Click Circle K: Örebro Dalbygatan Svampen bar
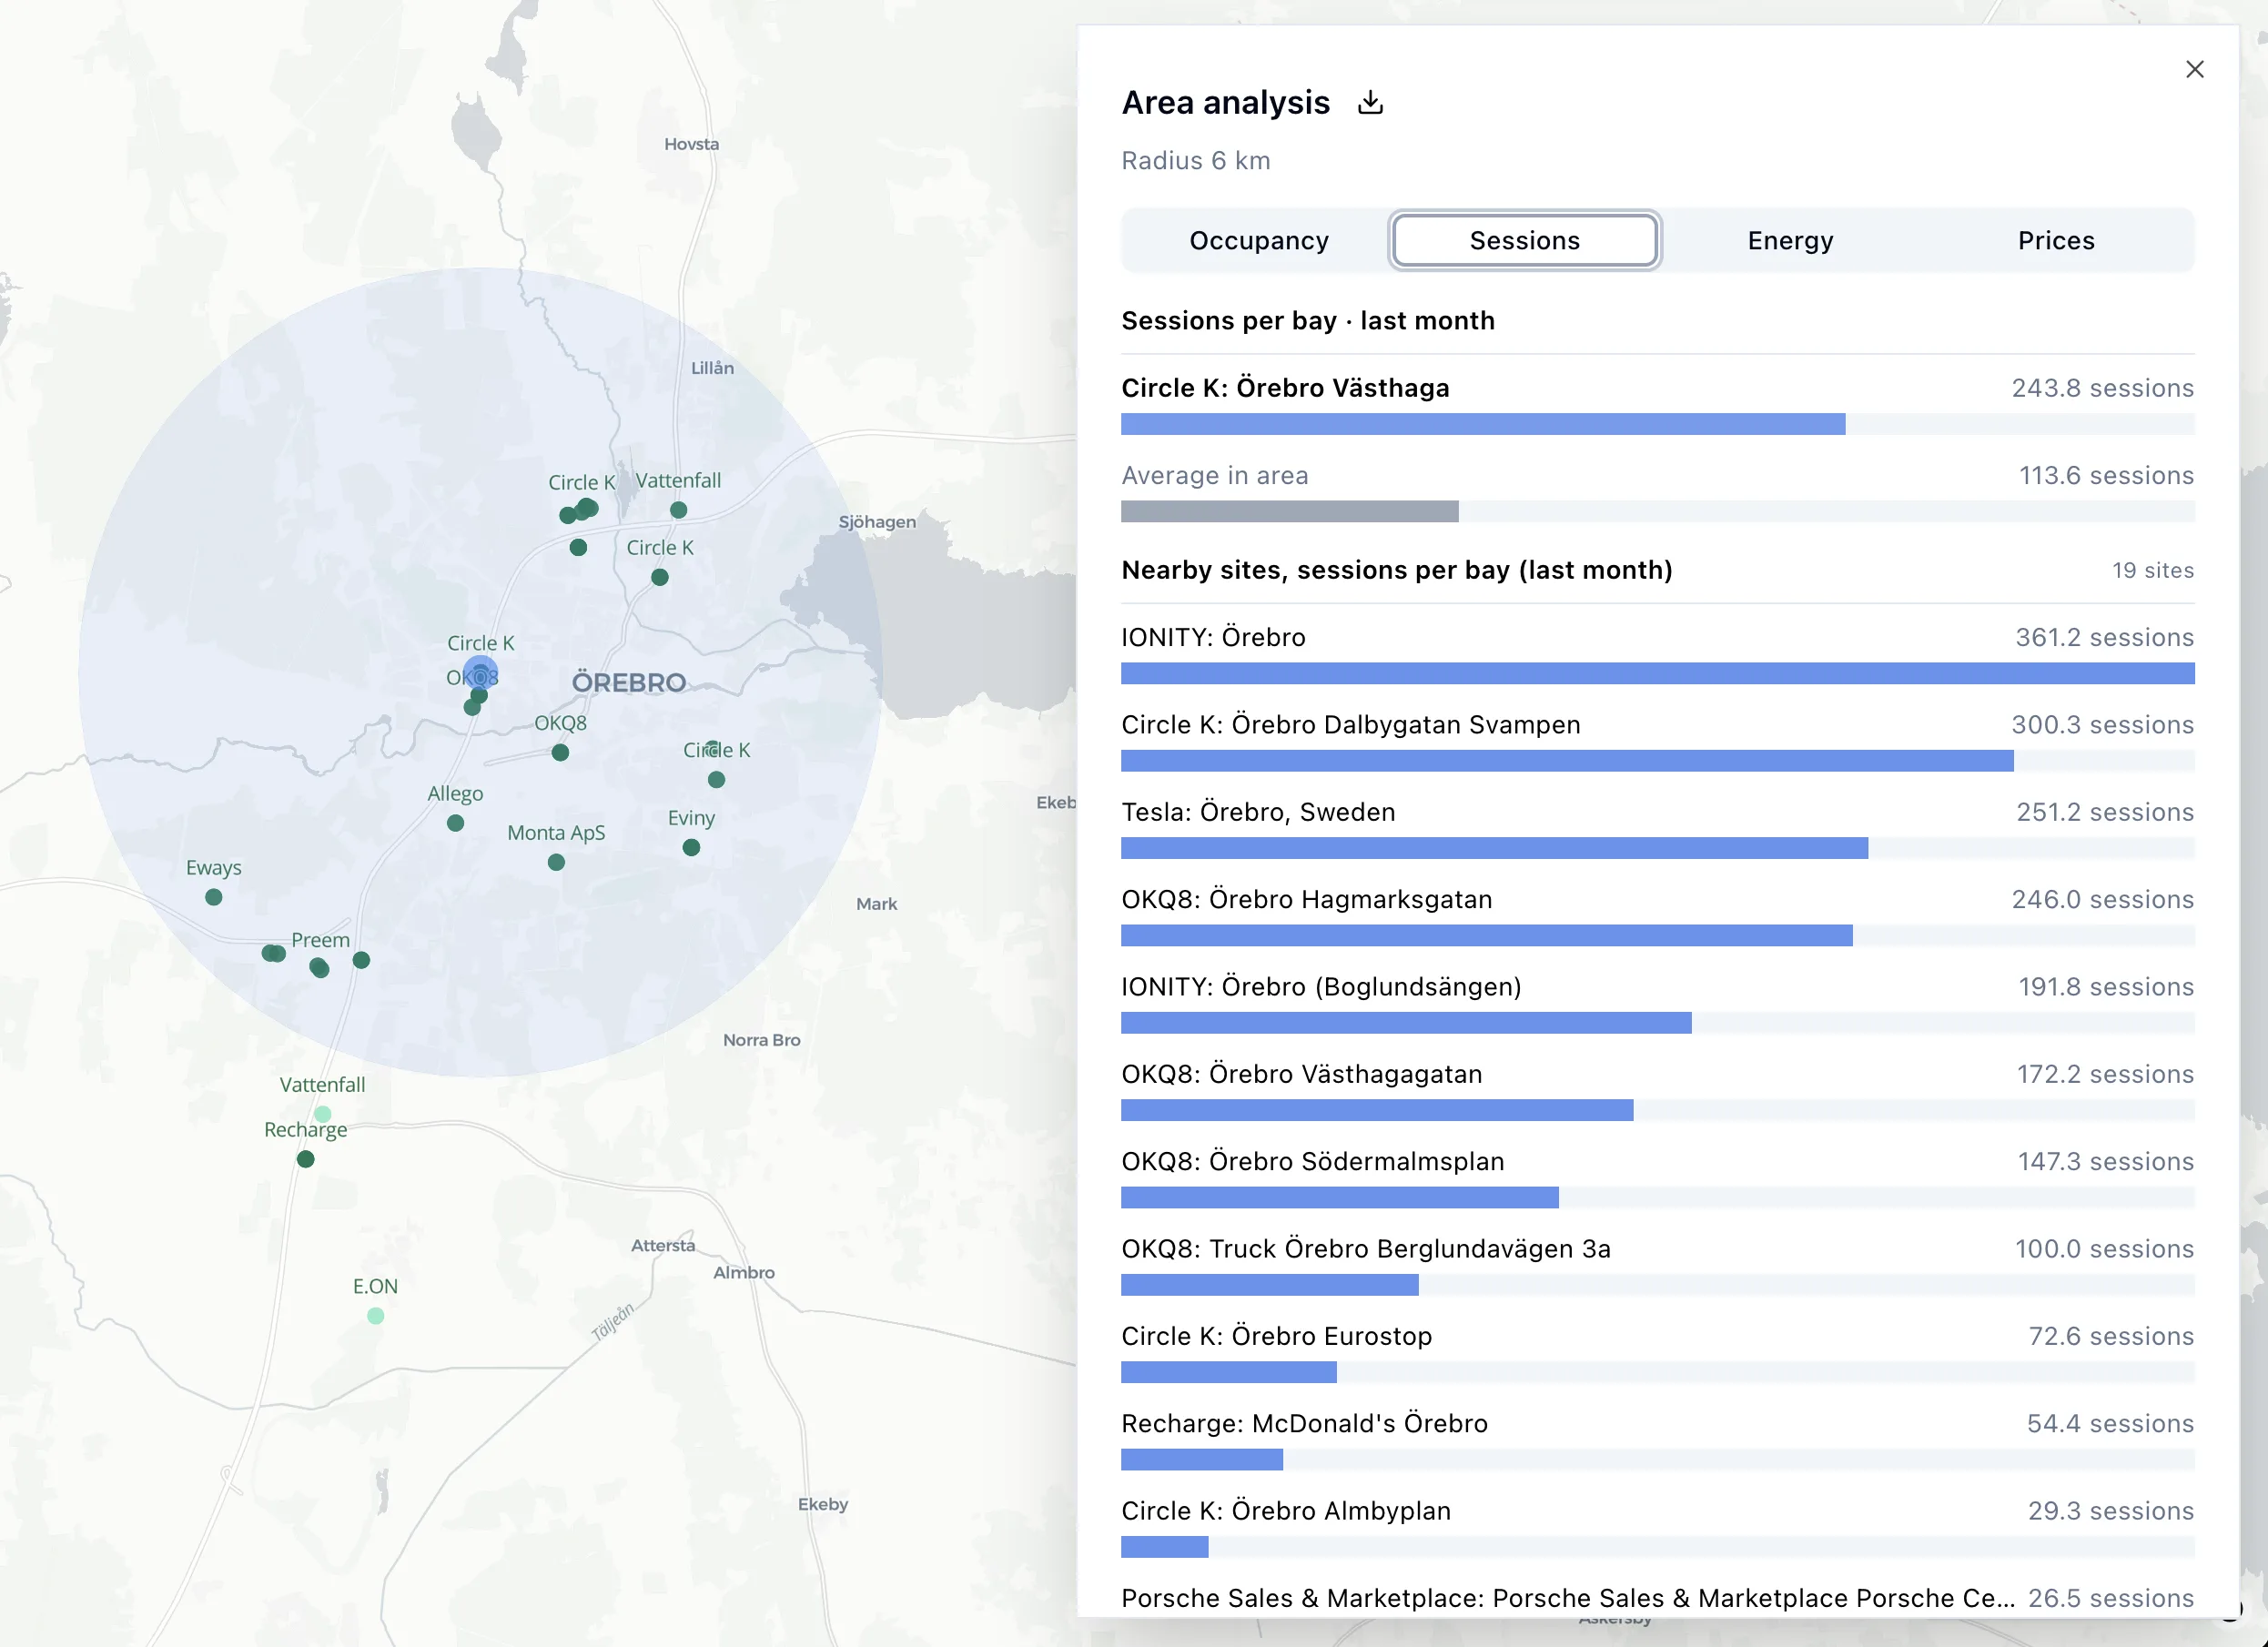Image resolution: width=2268 pixels, height=1647 pixels. [1567, 761]
